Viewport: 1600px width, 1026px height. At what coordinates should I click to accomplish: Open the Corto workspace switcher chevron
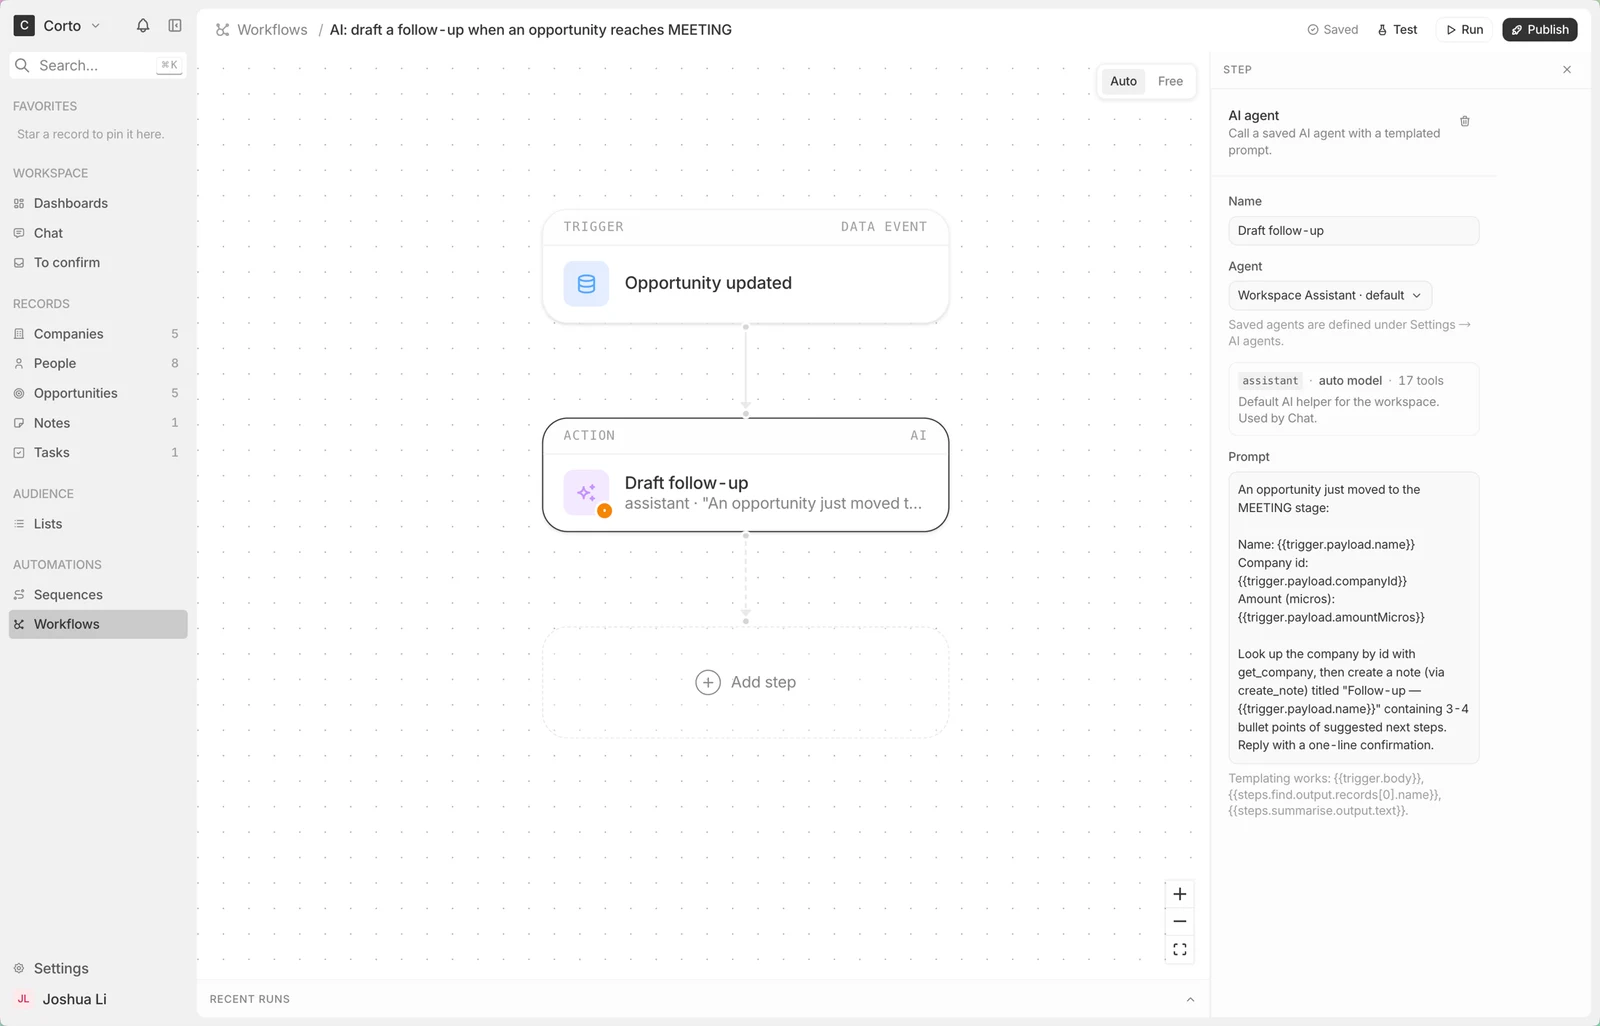[x=96, y=26]
